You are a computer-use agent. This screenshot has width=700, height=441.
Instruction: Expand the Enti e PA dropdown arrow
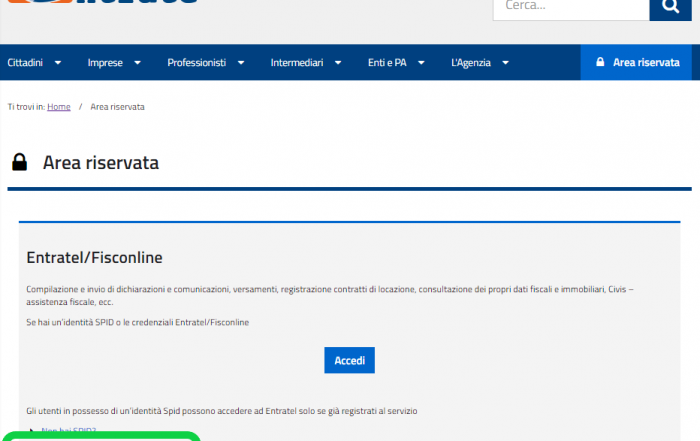click(421, 63)
